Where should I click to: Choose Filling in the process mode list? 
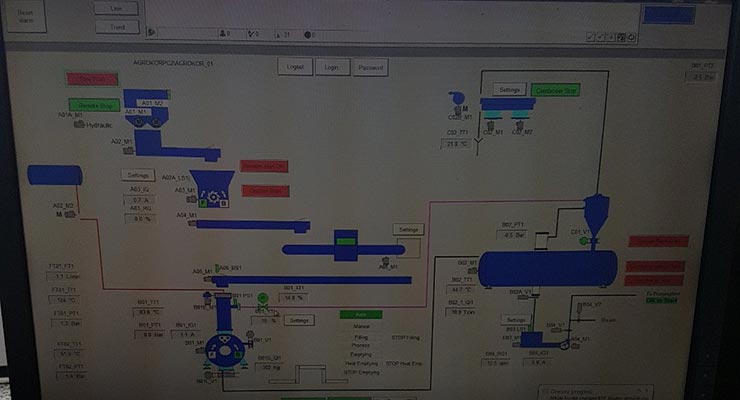361,337
